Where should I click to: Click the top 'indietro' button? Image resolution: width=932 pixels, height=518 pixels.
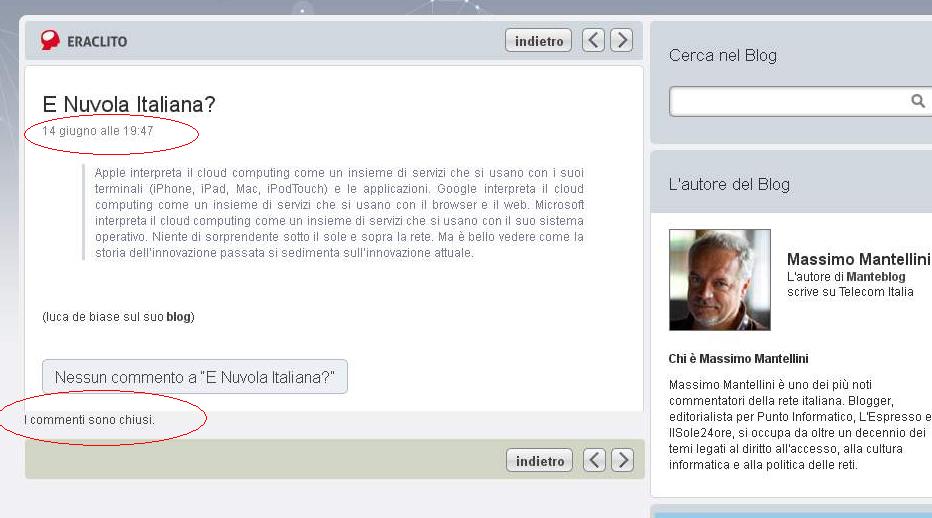[x=539, y=40]
